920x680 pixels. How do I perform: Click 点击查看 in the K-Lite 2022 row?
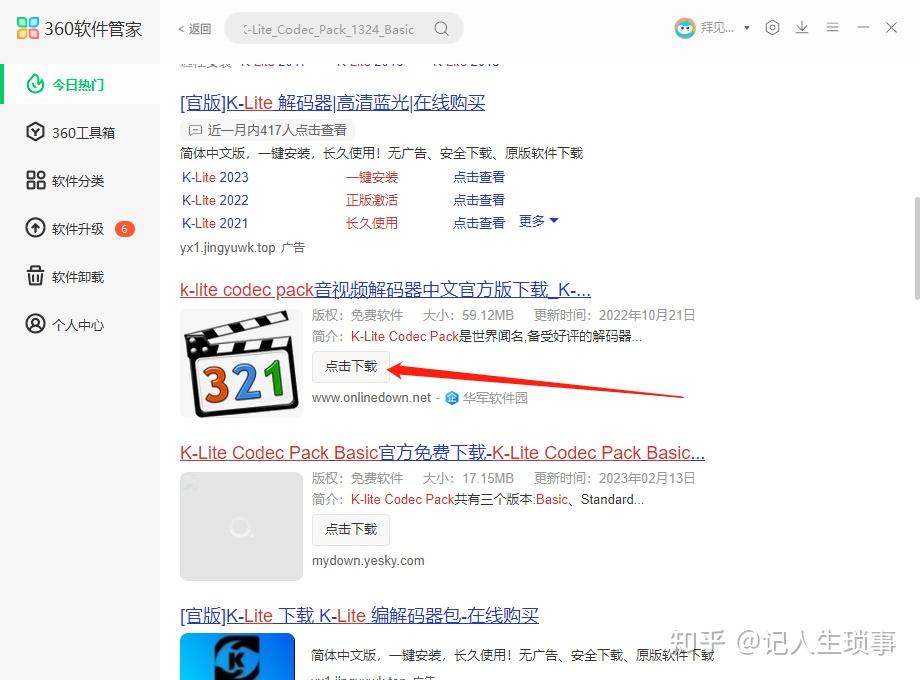click(x=479, y=200)
